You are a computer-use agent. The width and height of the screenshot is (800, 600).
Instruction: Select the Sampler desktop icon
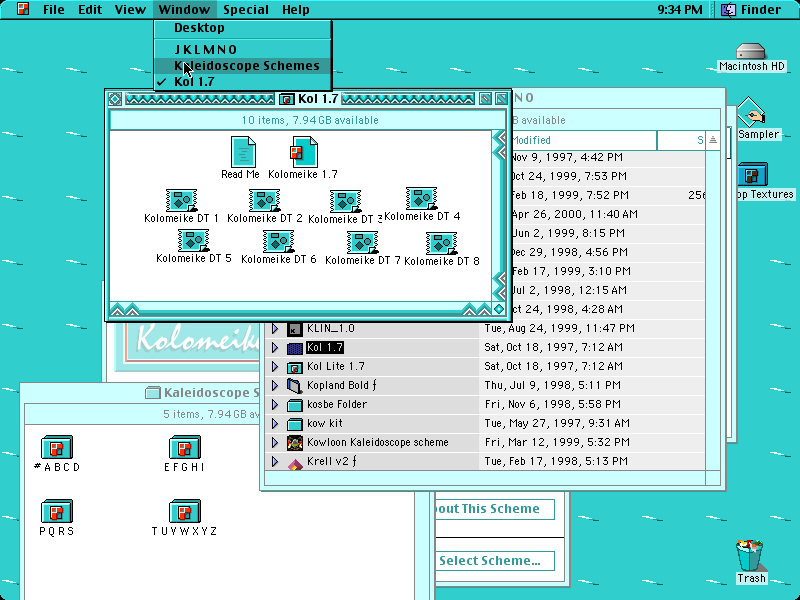pyautogui.click(x=751, y=112)
